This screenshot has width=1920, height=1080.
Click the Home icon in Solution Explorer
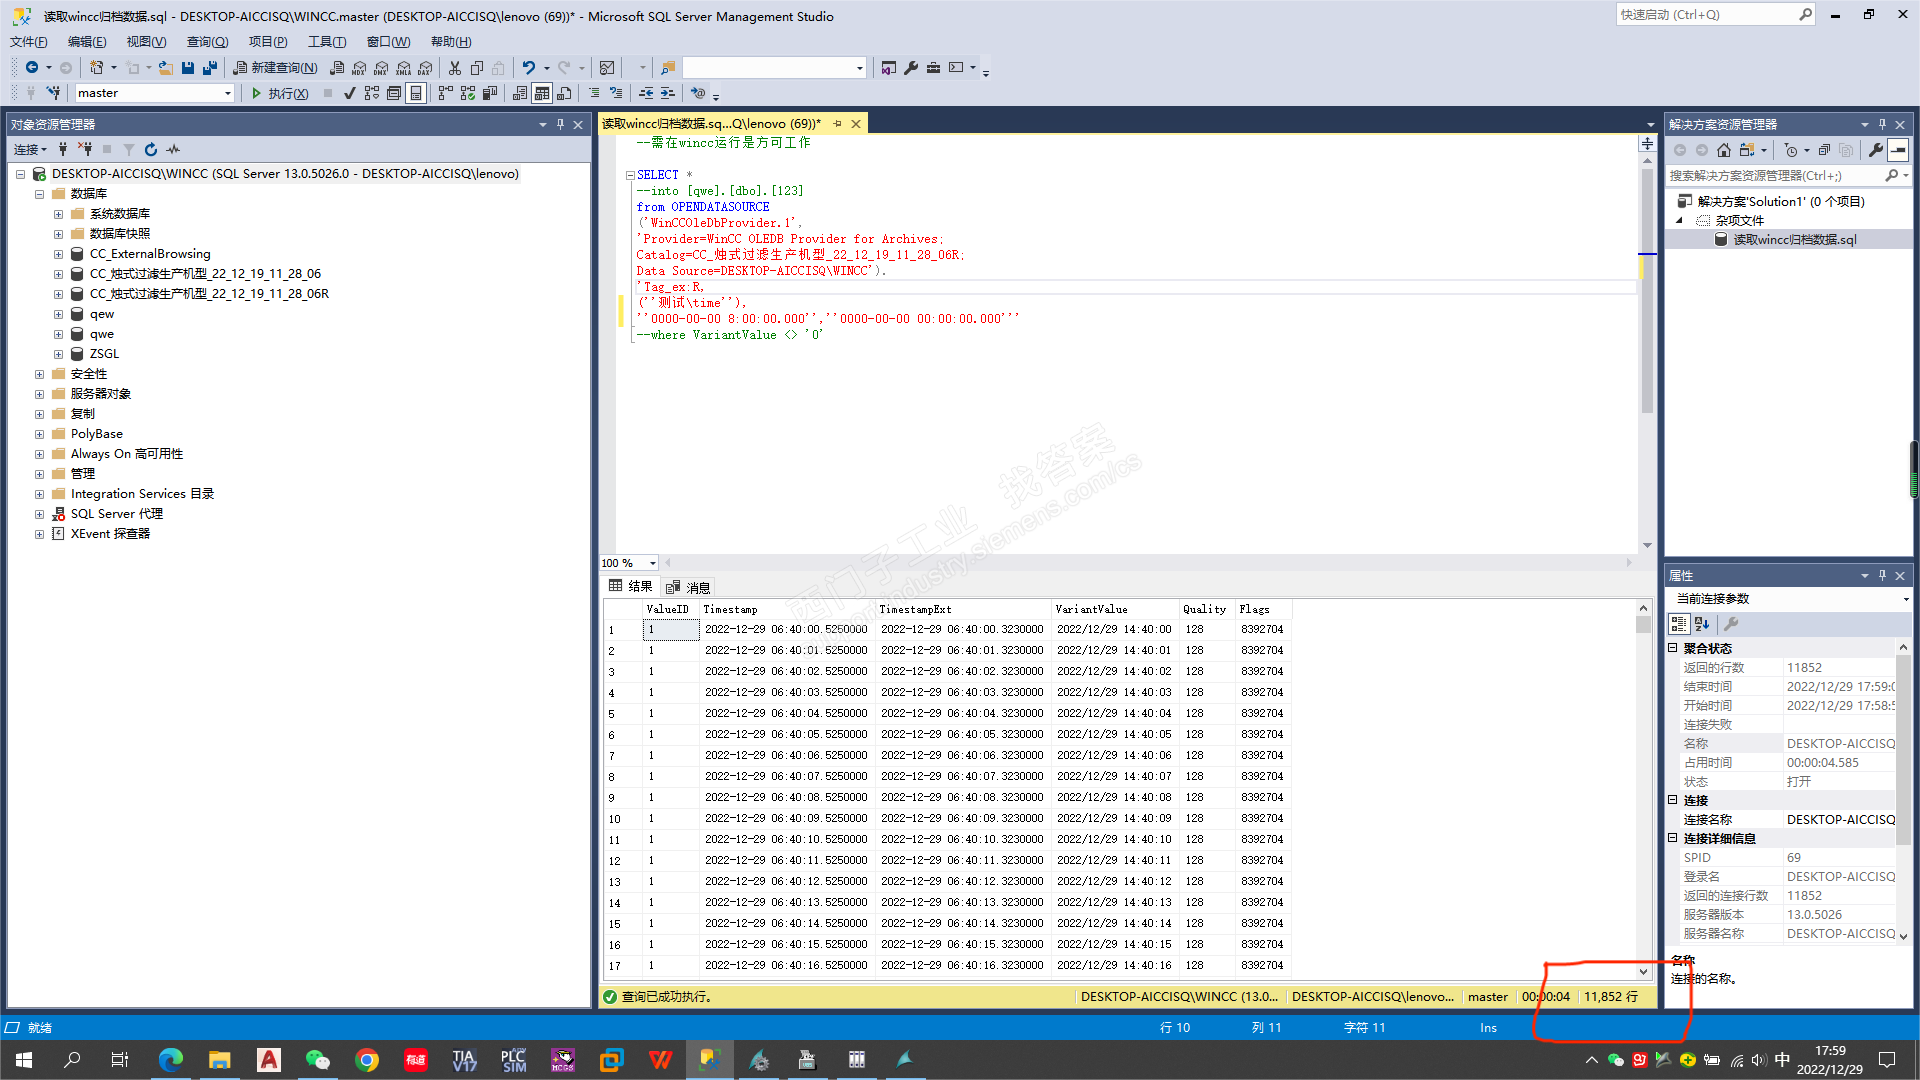pos(1724,150)
